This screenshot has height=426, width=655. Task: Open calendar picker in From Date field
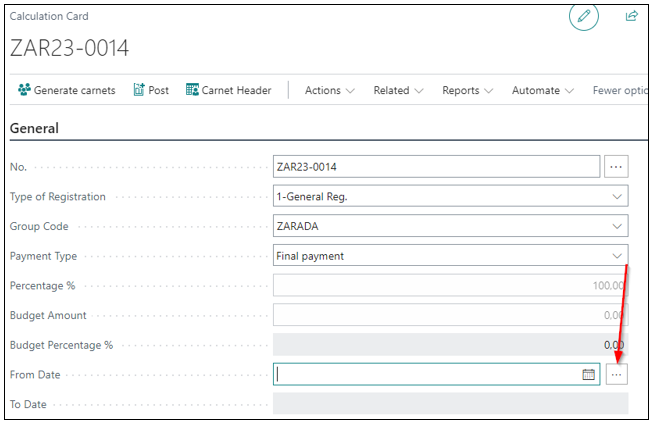(589, 374)
